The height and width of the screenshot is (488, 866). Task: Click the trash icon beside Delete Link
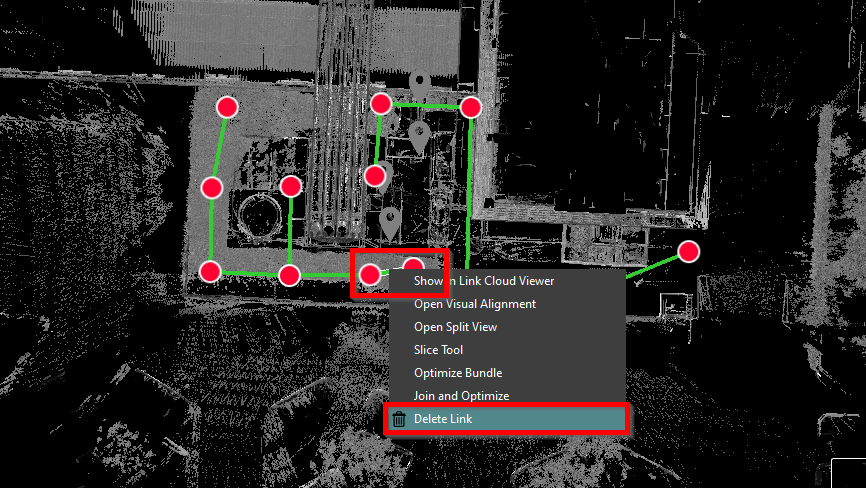(399, 419)
